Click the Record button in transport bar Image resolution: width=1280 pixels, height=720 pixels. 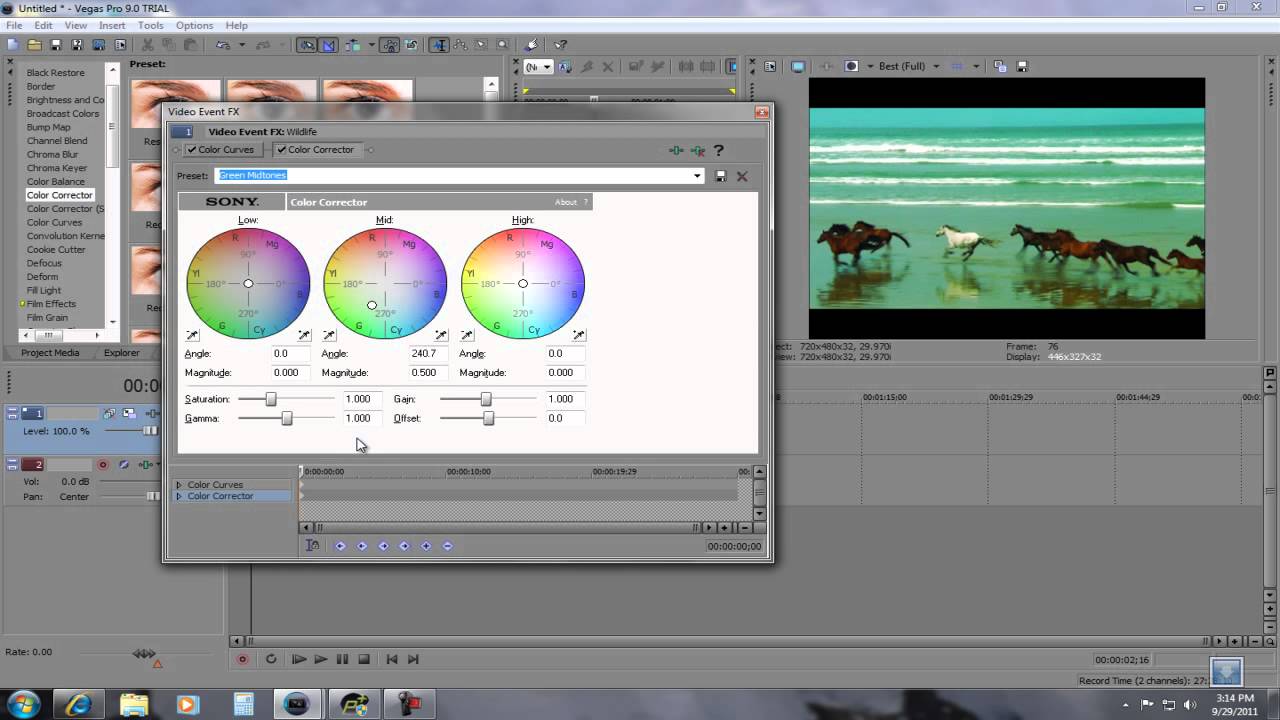(x=242, y=659)
